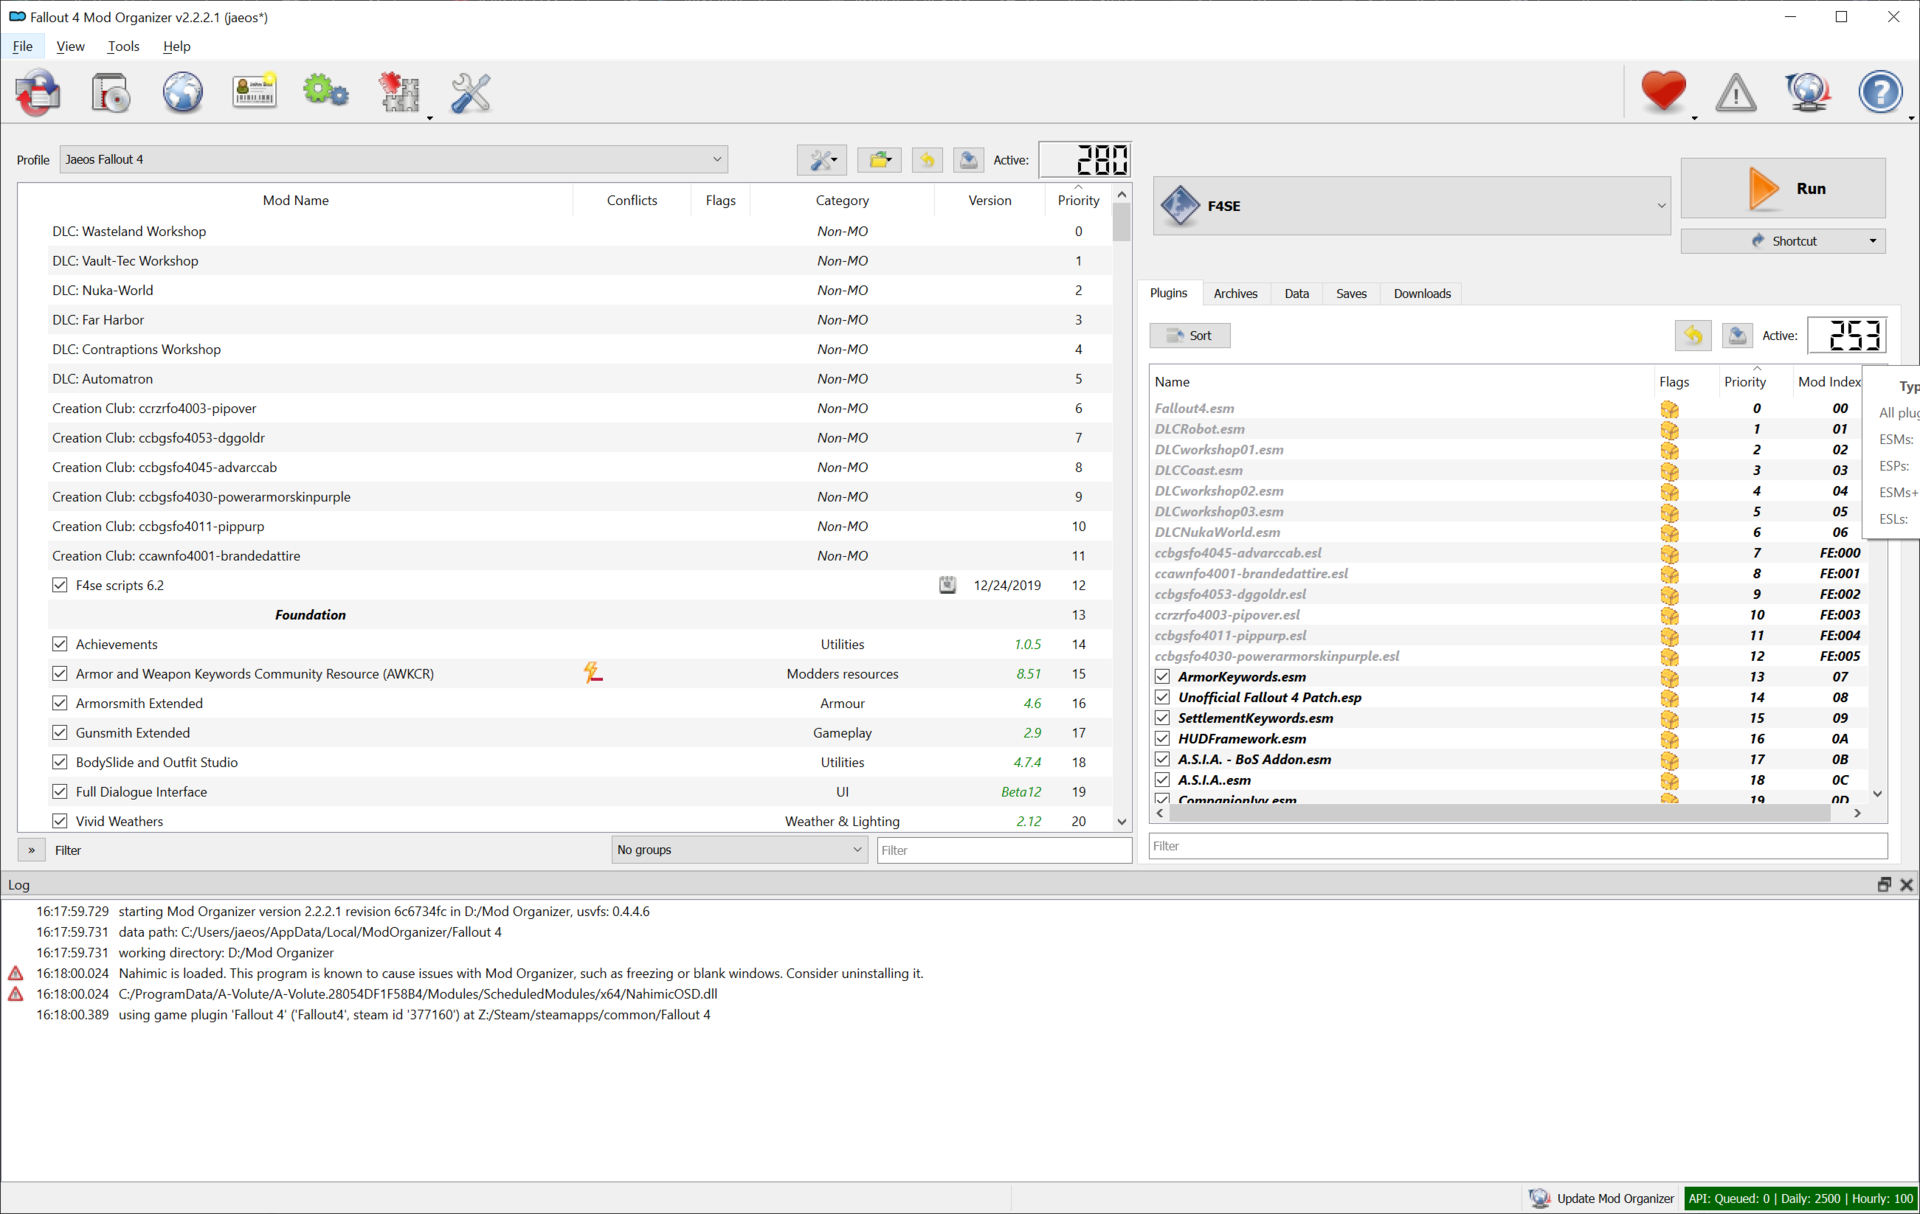Image resolution: width=1920 pixels, height=1214 pixels.
Task: Toggle BodySlide and Outfit Studio checkbox
Action: (x=60, y=762)
